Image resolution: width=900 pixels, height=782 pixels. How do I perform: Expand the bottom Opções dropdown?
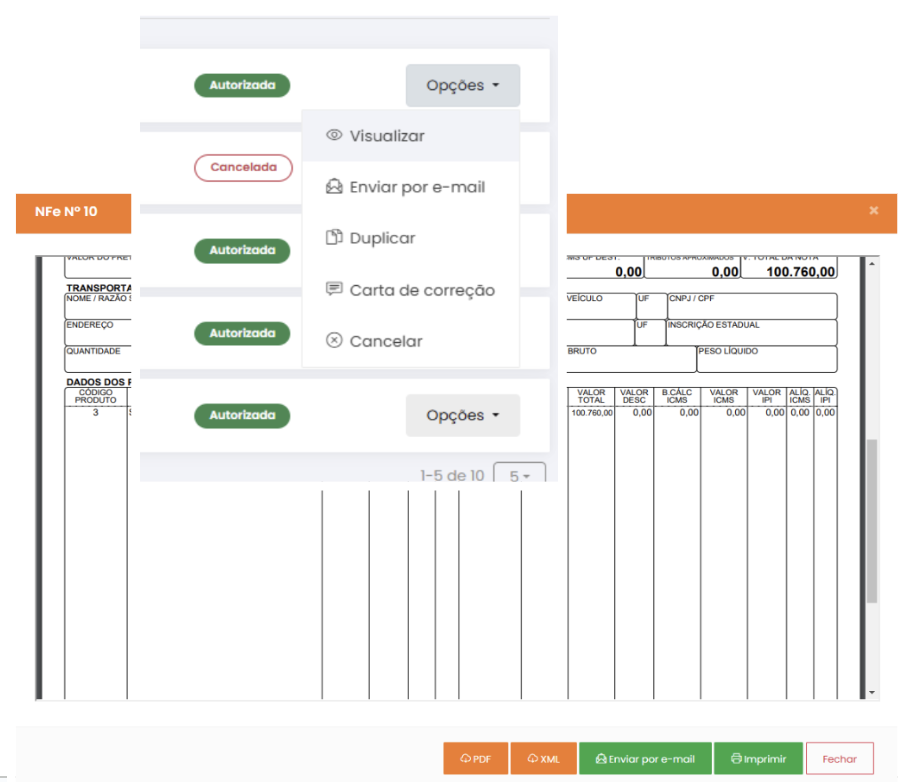pyautogui.click(x=462, y=416)
